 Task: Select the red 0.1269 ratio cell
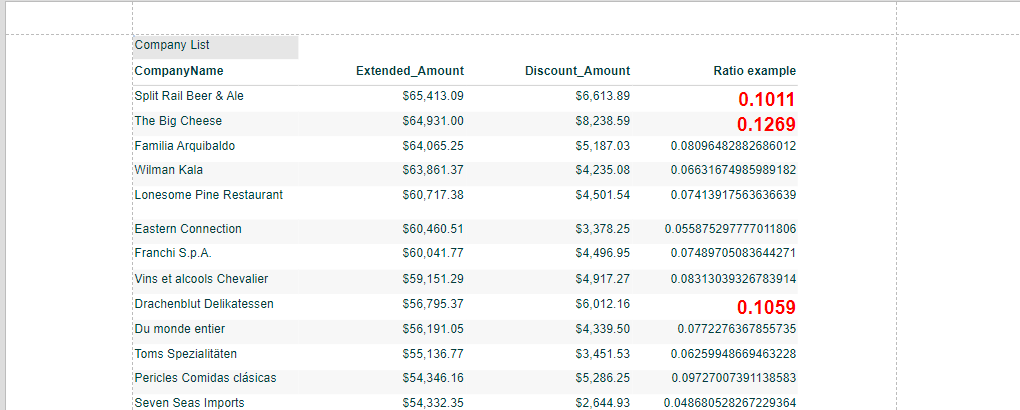pos(766,124)
